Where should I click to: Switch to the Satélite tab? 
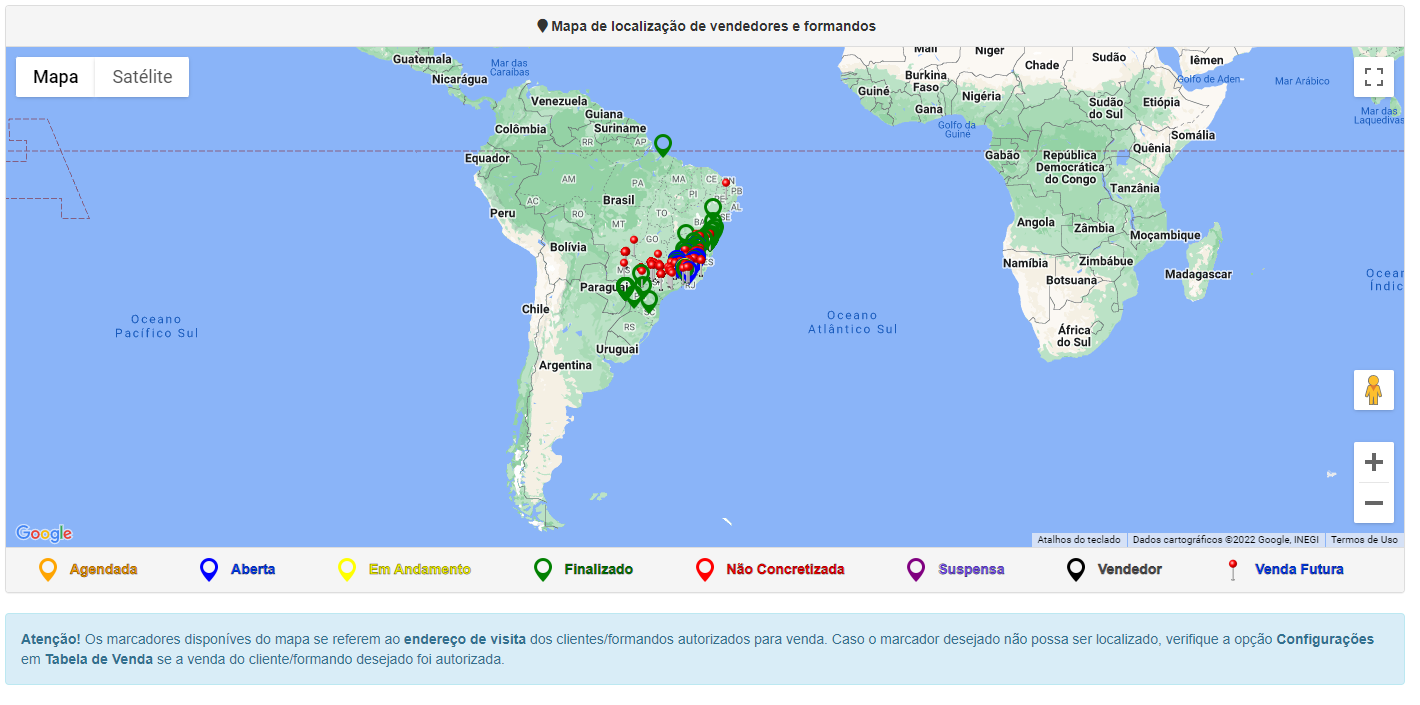140,76
